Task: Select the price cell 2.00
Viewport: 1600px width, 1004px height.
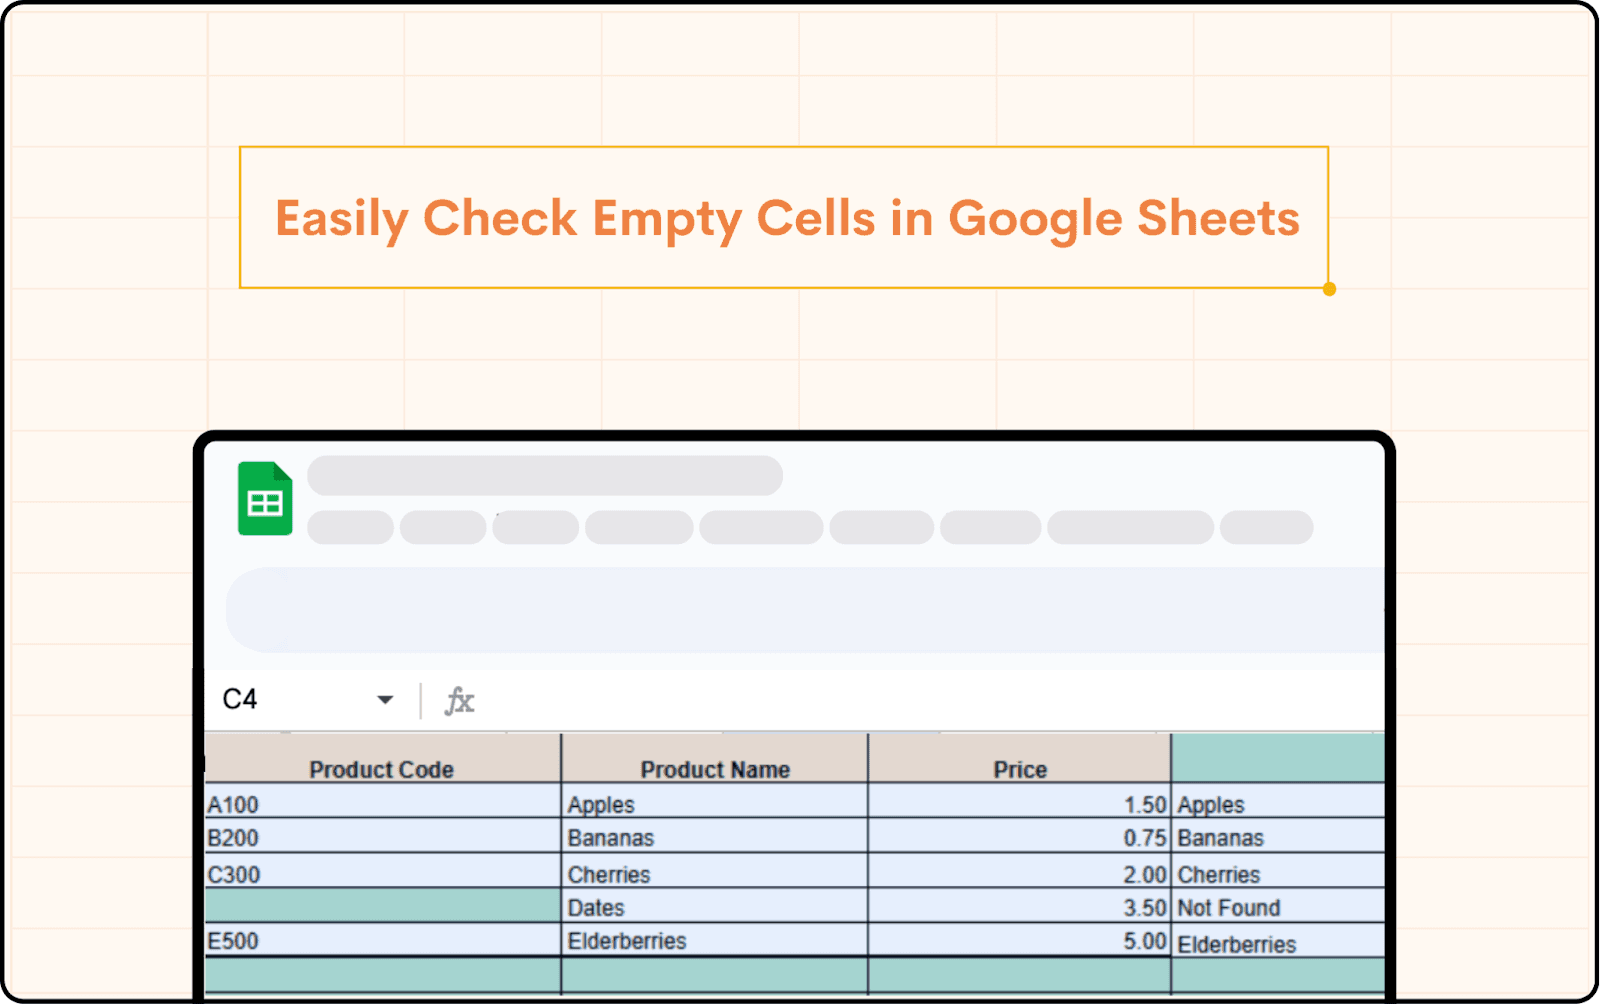Action: point(1020,871)
